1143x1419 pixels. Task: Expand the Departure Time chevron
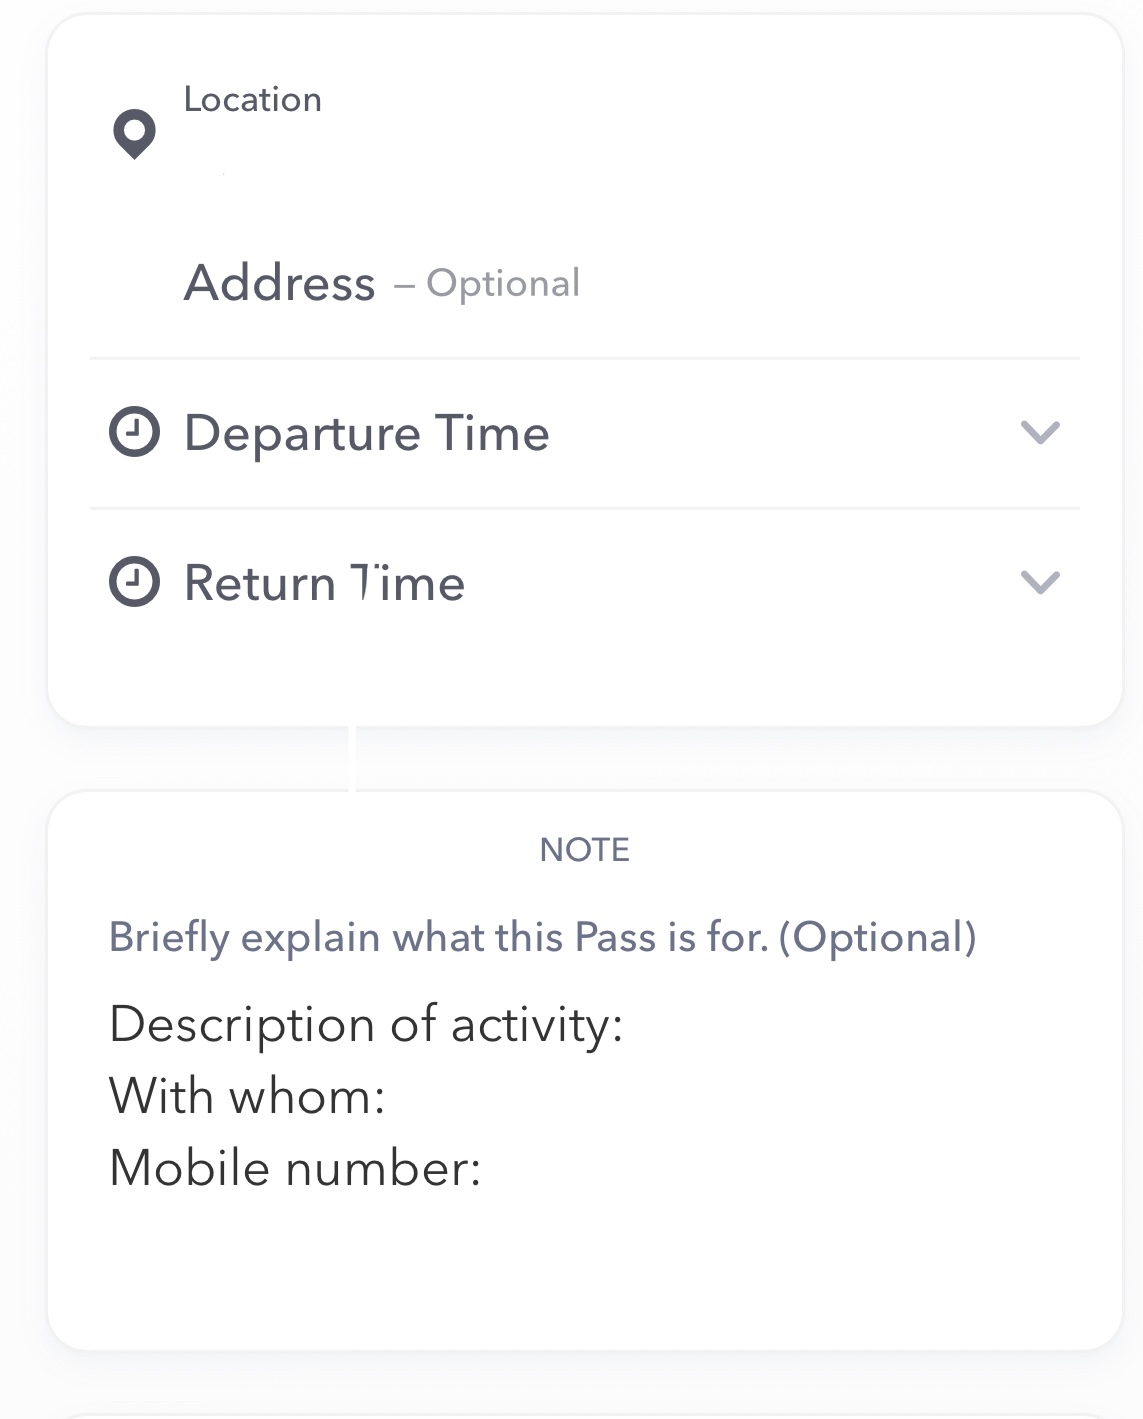pyautogui.click(x=1039, y=433)
